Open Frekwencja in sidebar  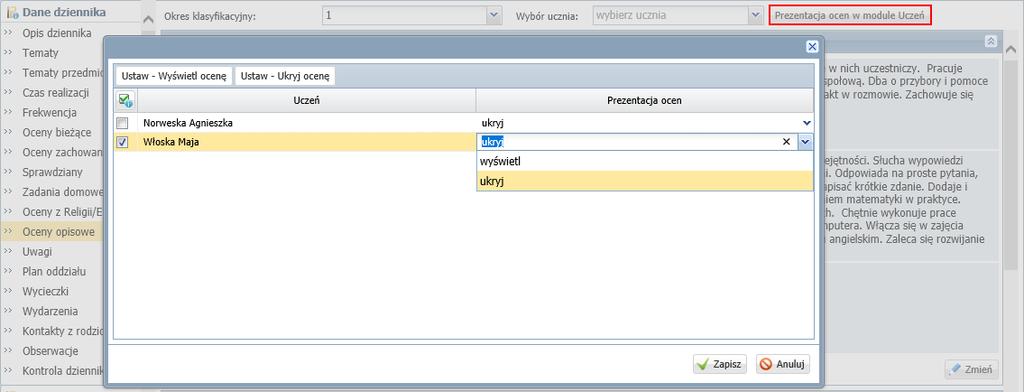[x=49, y=112]
